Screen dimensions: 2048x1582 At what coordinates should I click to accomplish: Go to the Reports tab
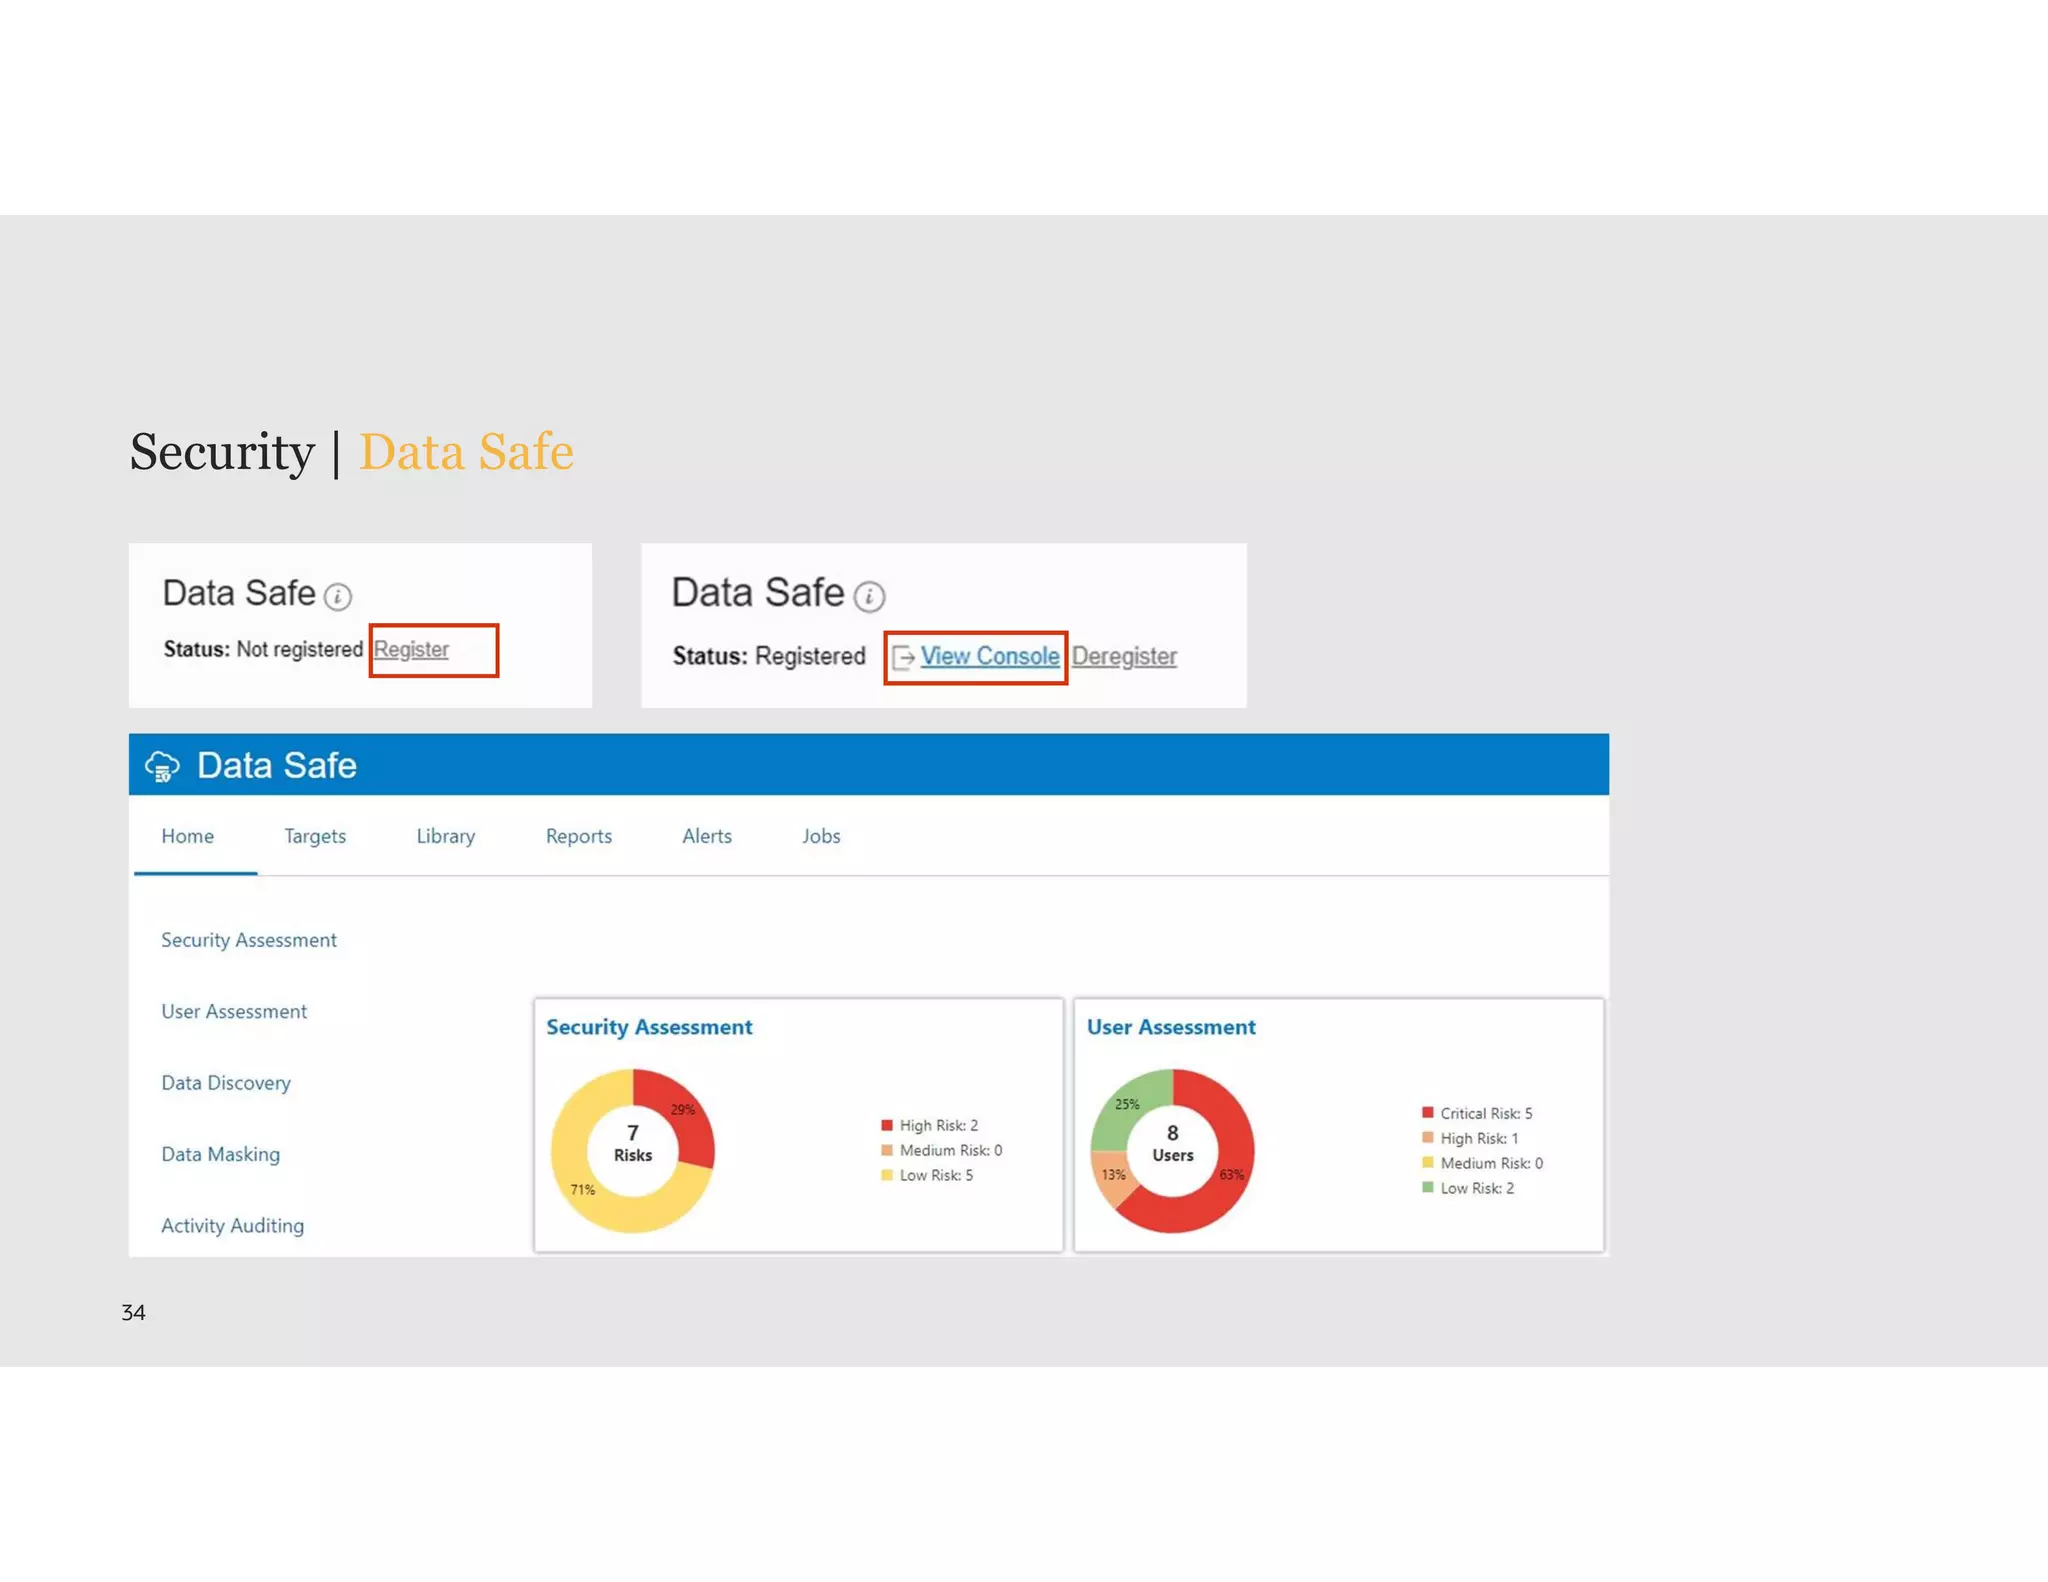578,836
